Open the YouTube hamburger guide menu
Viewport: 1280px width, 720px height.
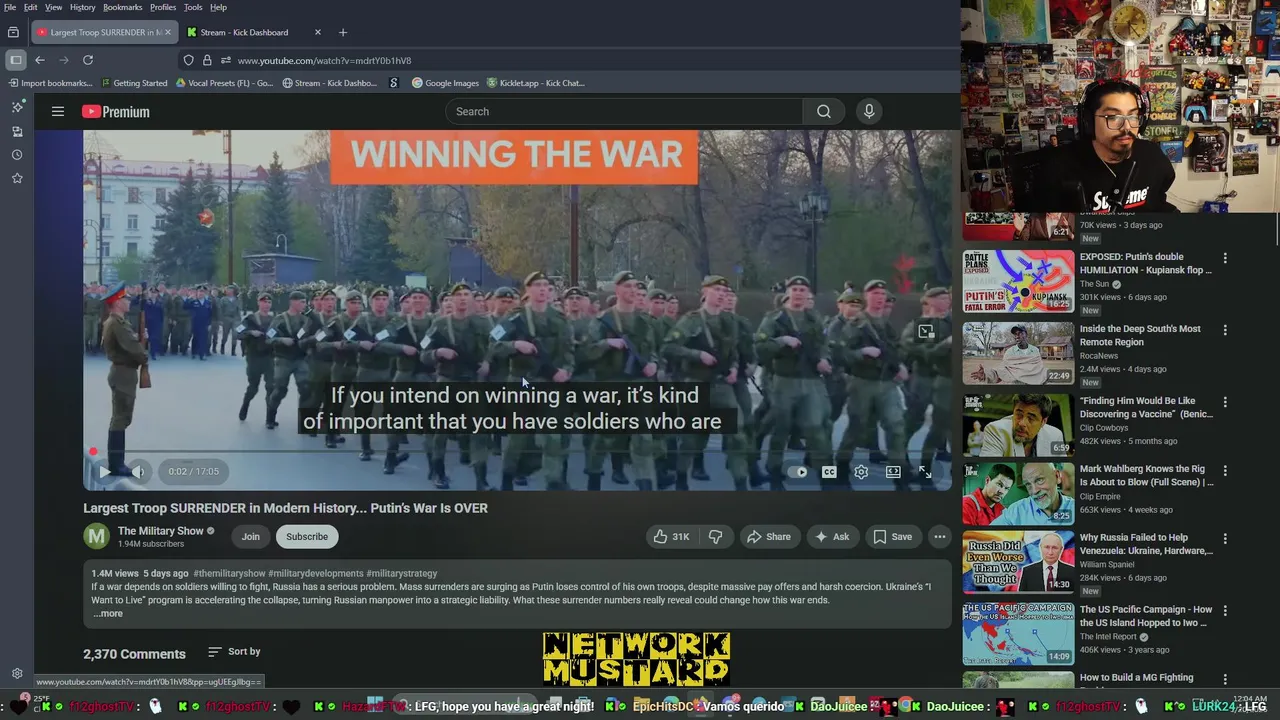(x=58, y=112)
